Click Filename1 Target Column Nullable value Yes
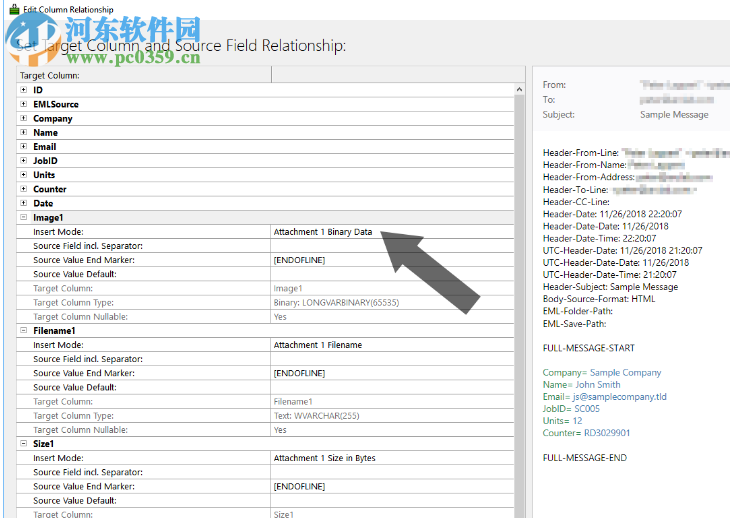730x518 pixels. click(x=280, y=430)
